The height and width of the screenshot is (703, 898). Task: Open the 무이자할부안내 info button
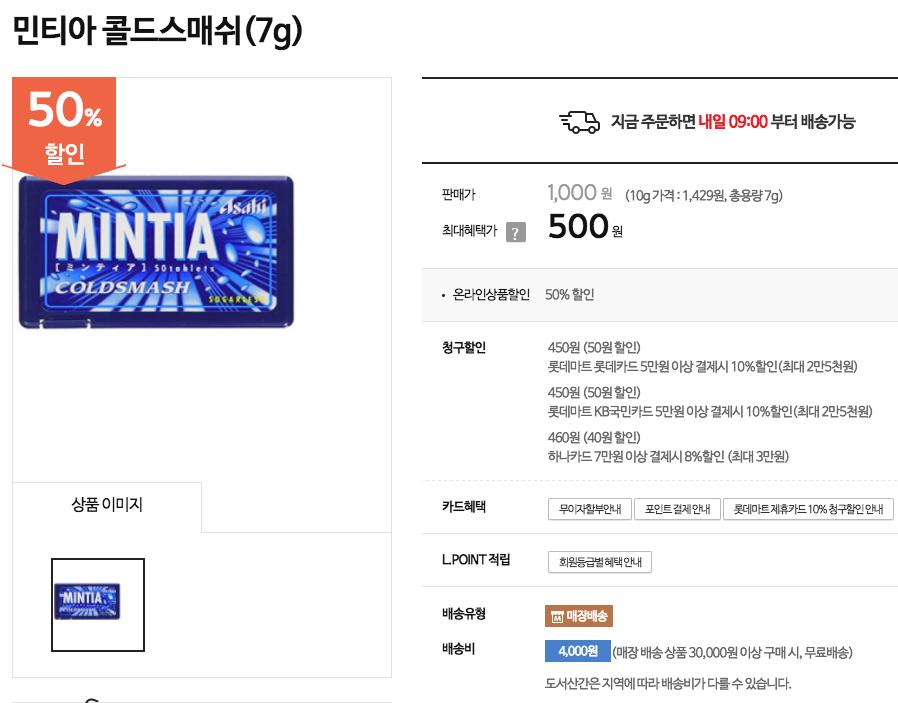click(x=590, y=509)
